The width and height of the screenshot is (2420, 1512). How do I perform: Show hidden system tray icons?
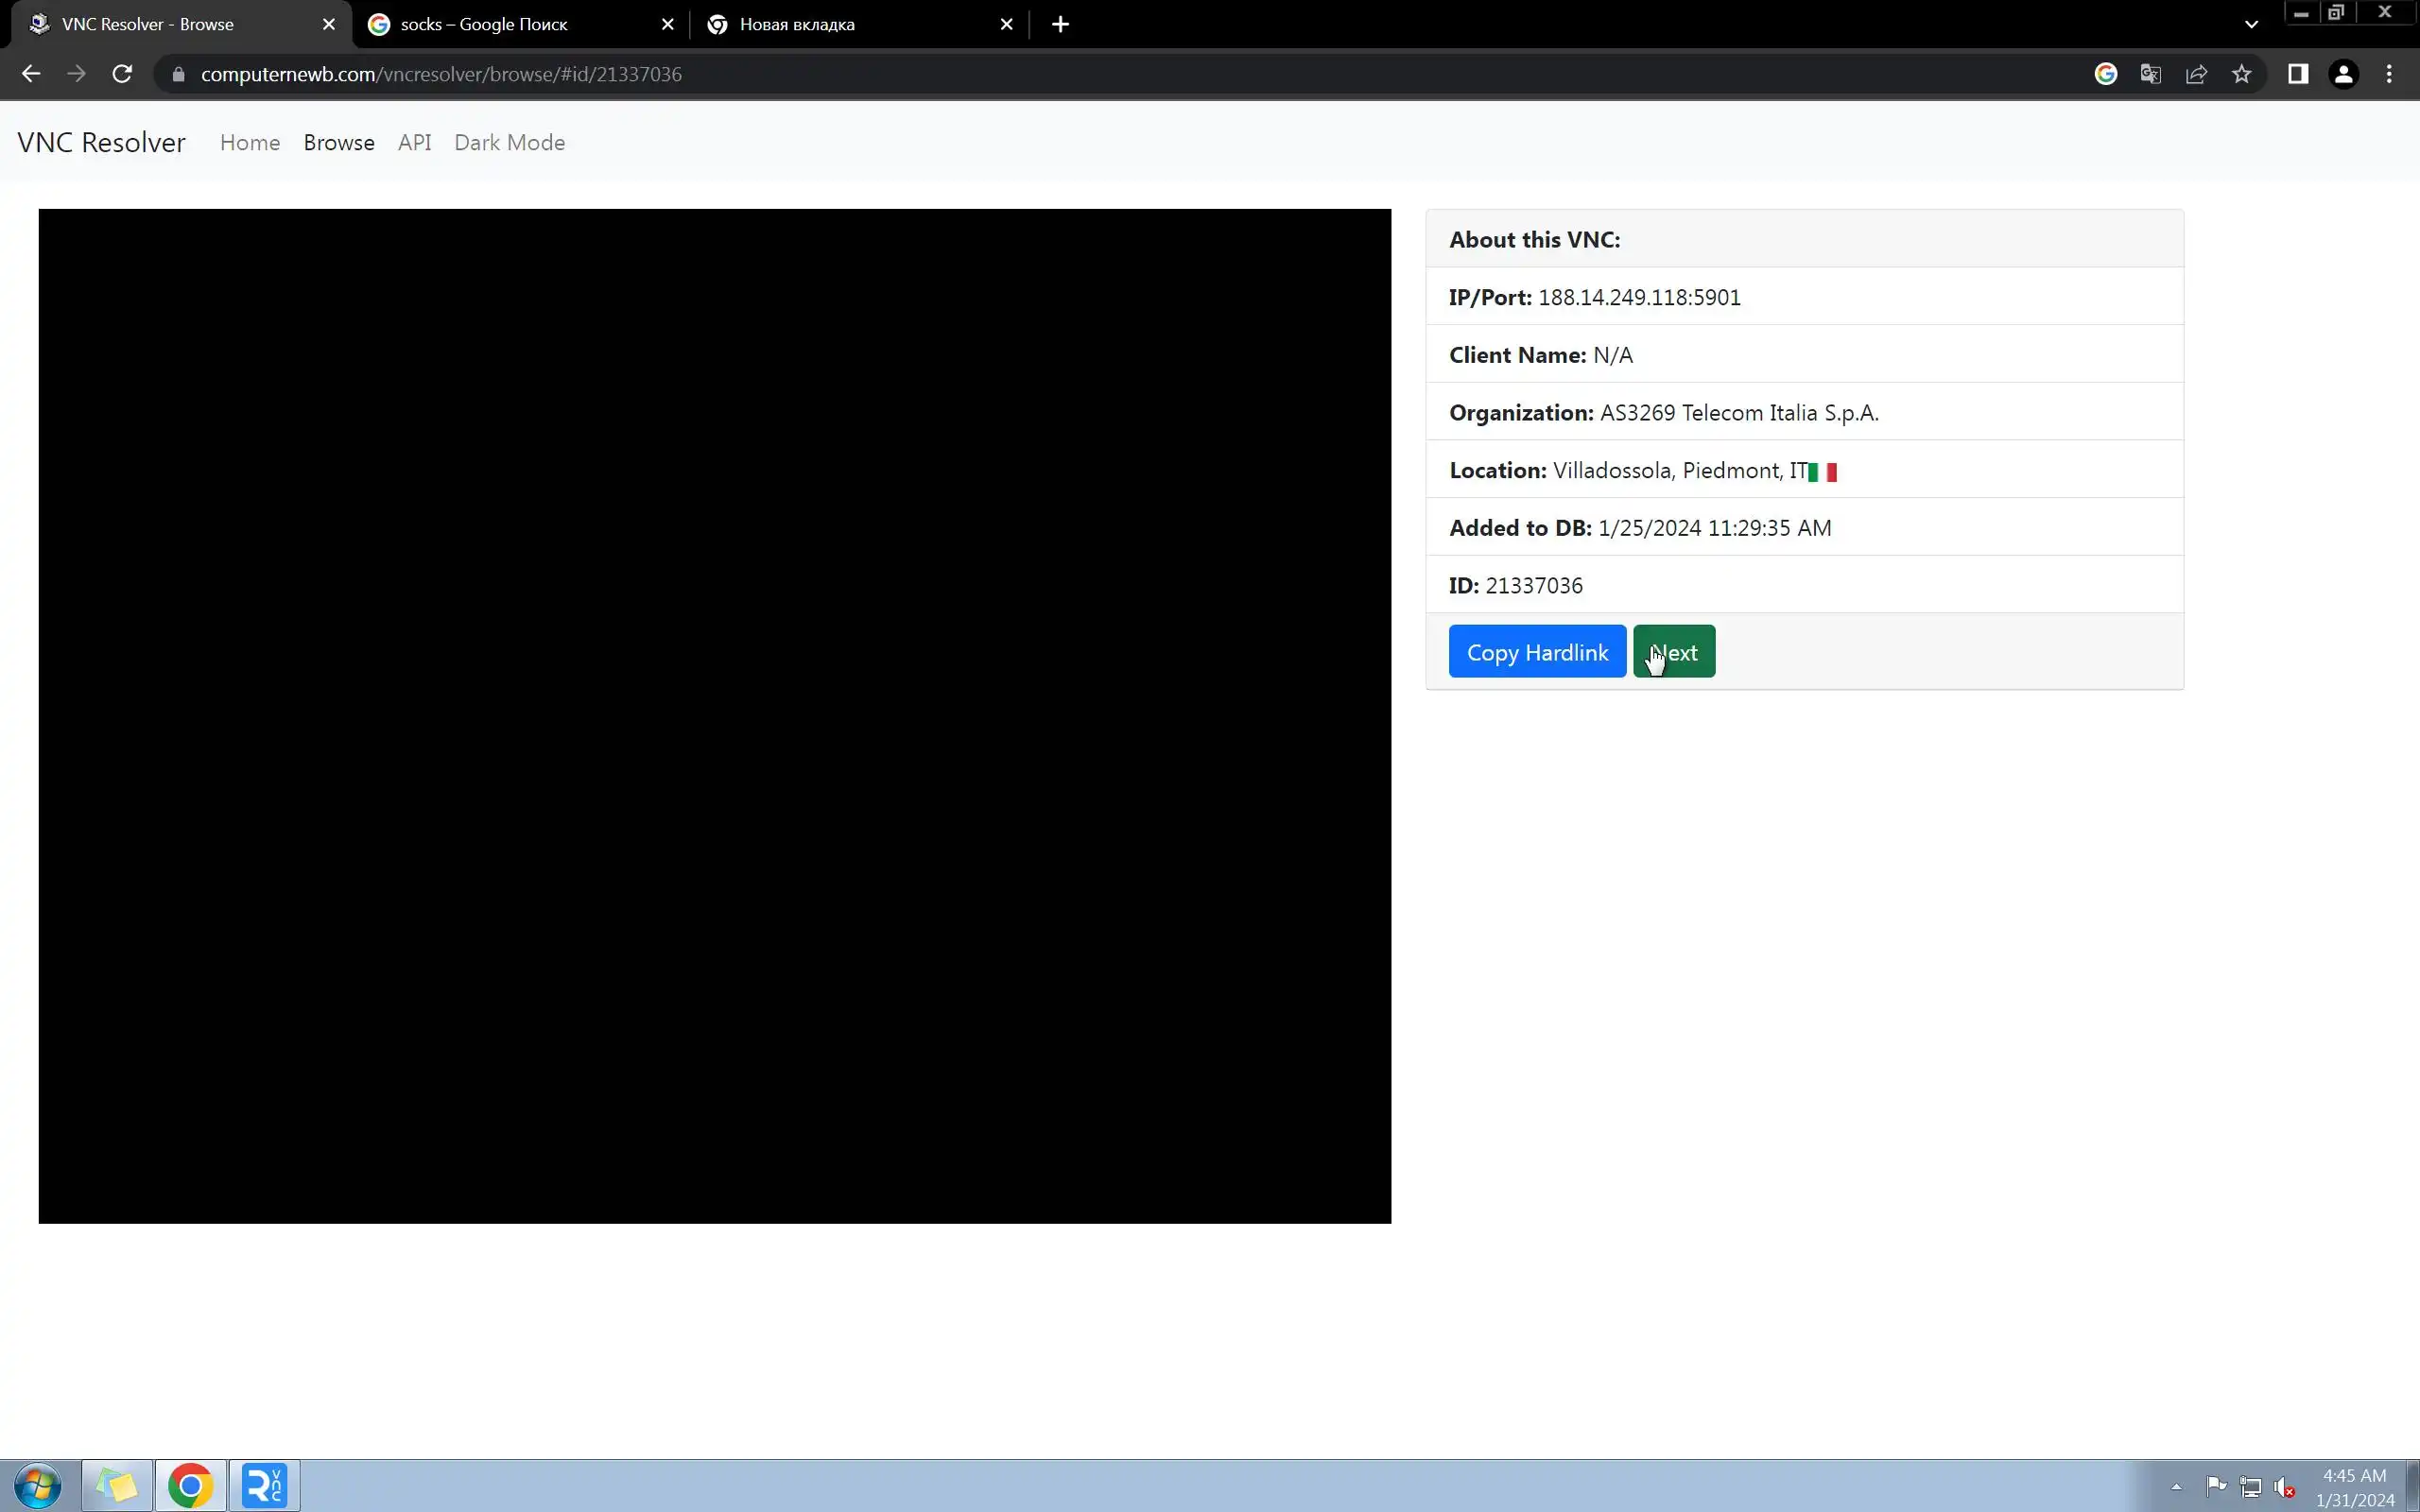click(2176, 1486)
